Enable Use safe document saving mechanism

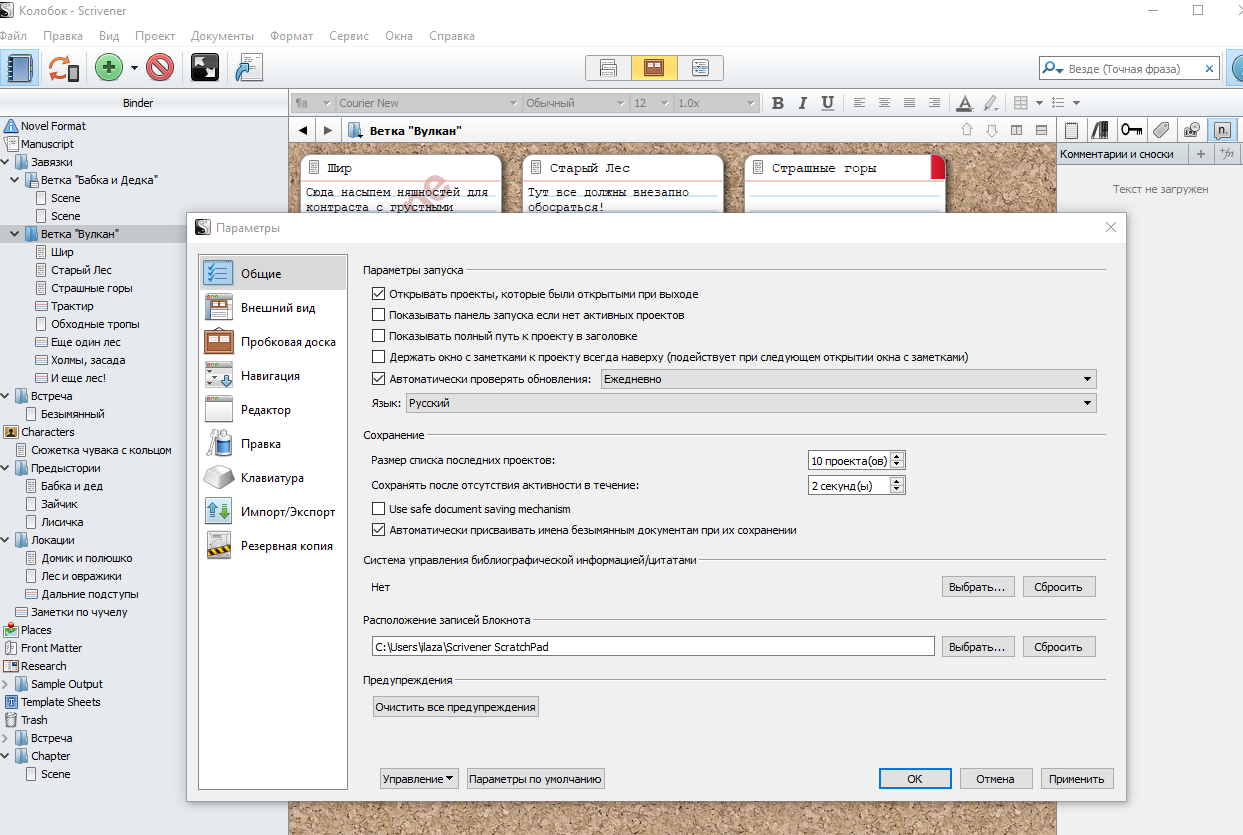[x=378, y=509]
